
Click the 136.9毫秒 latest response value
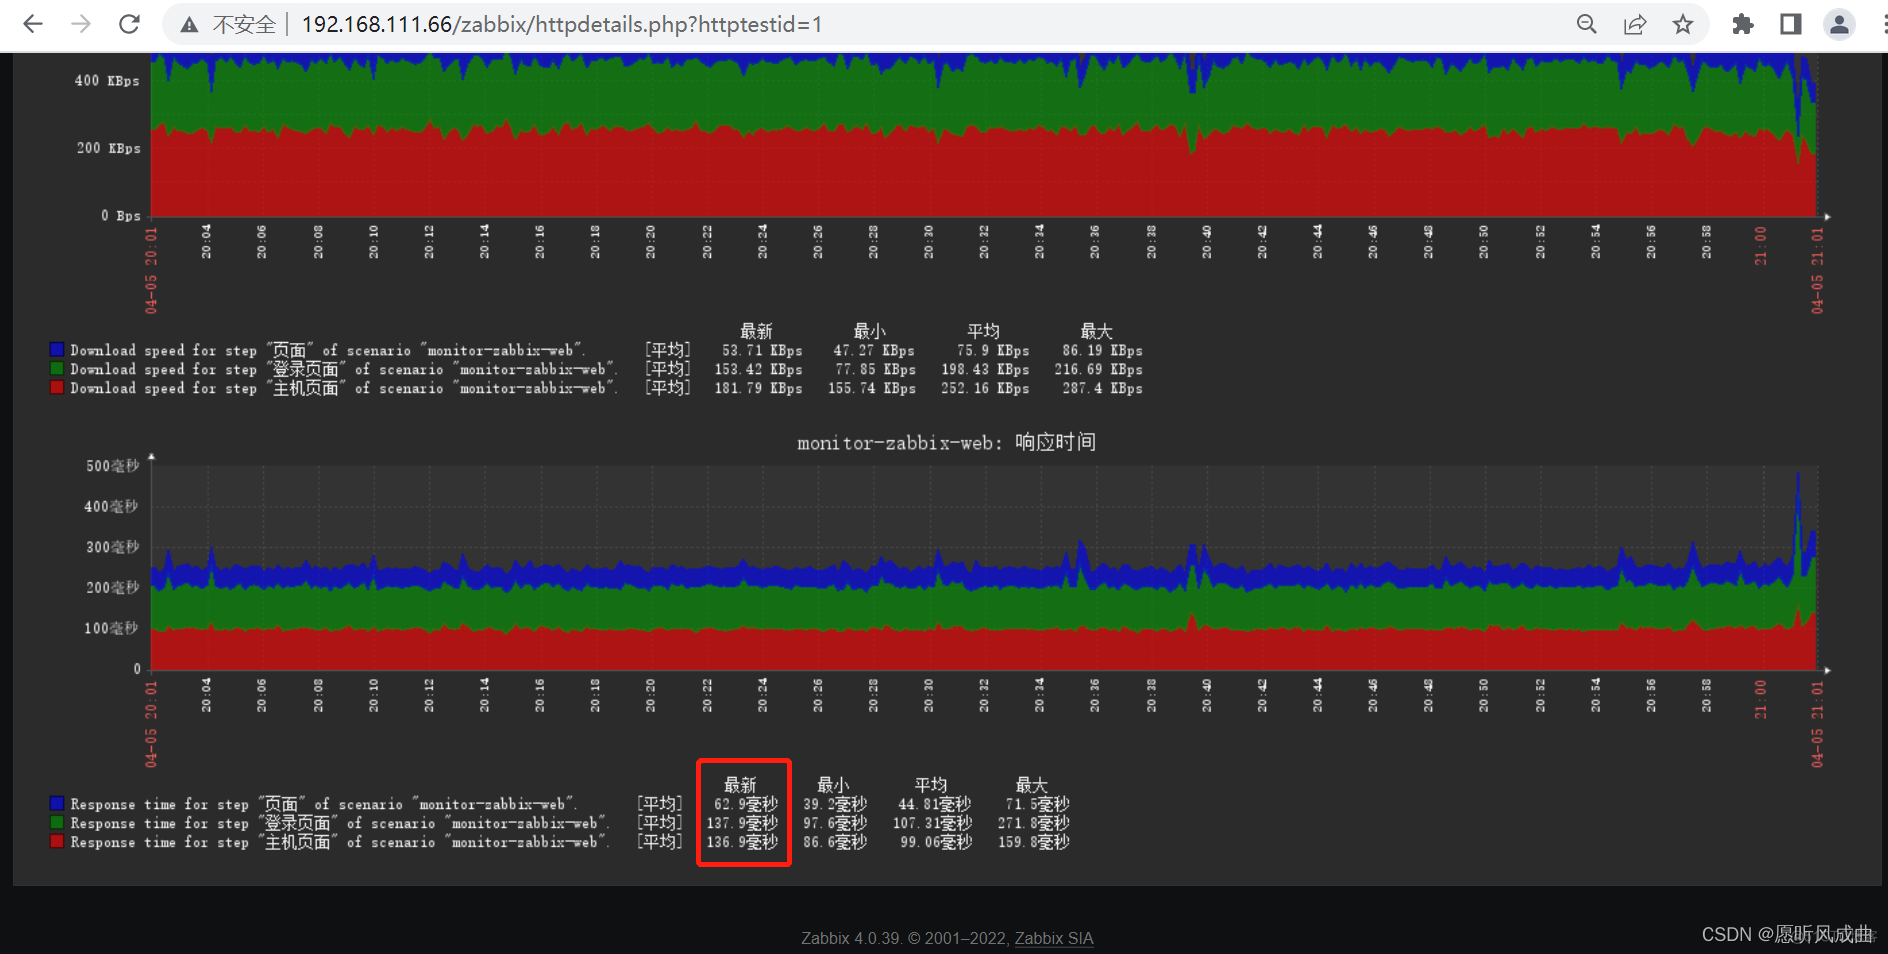pyautogui.click(x=742, y=842)
